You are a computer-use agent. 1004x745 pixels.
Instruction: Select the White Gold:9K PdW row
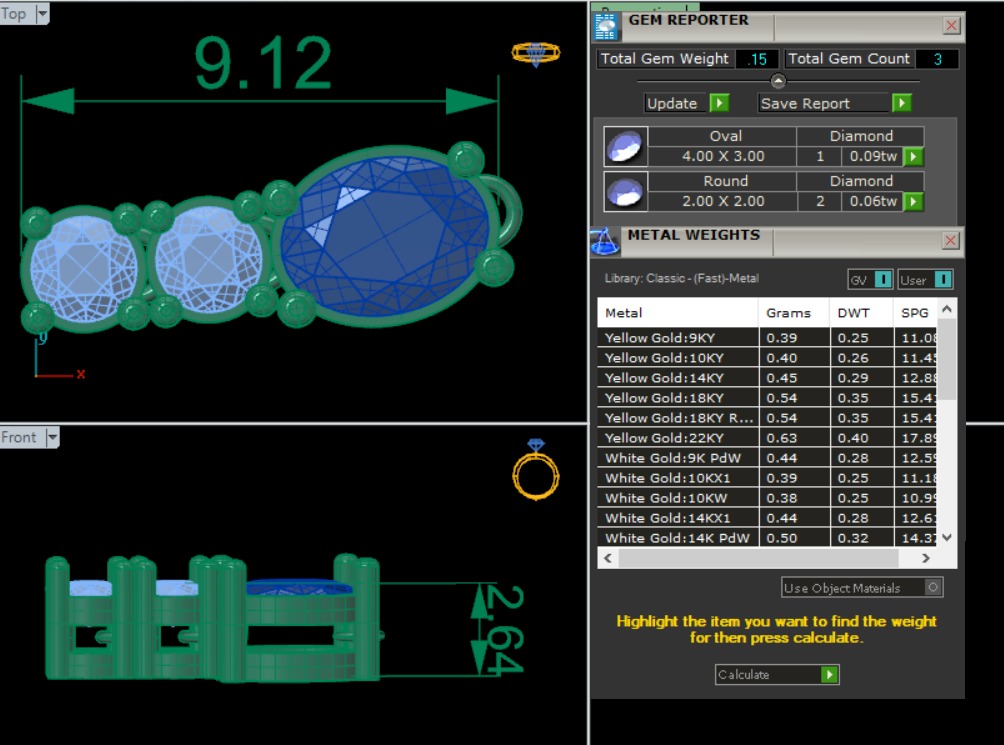click(767, 458)
